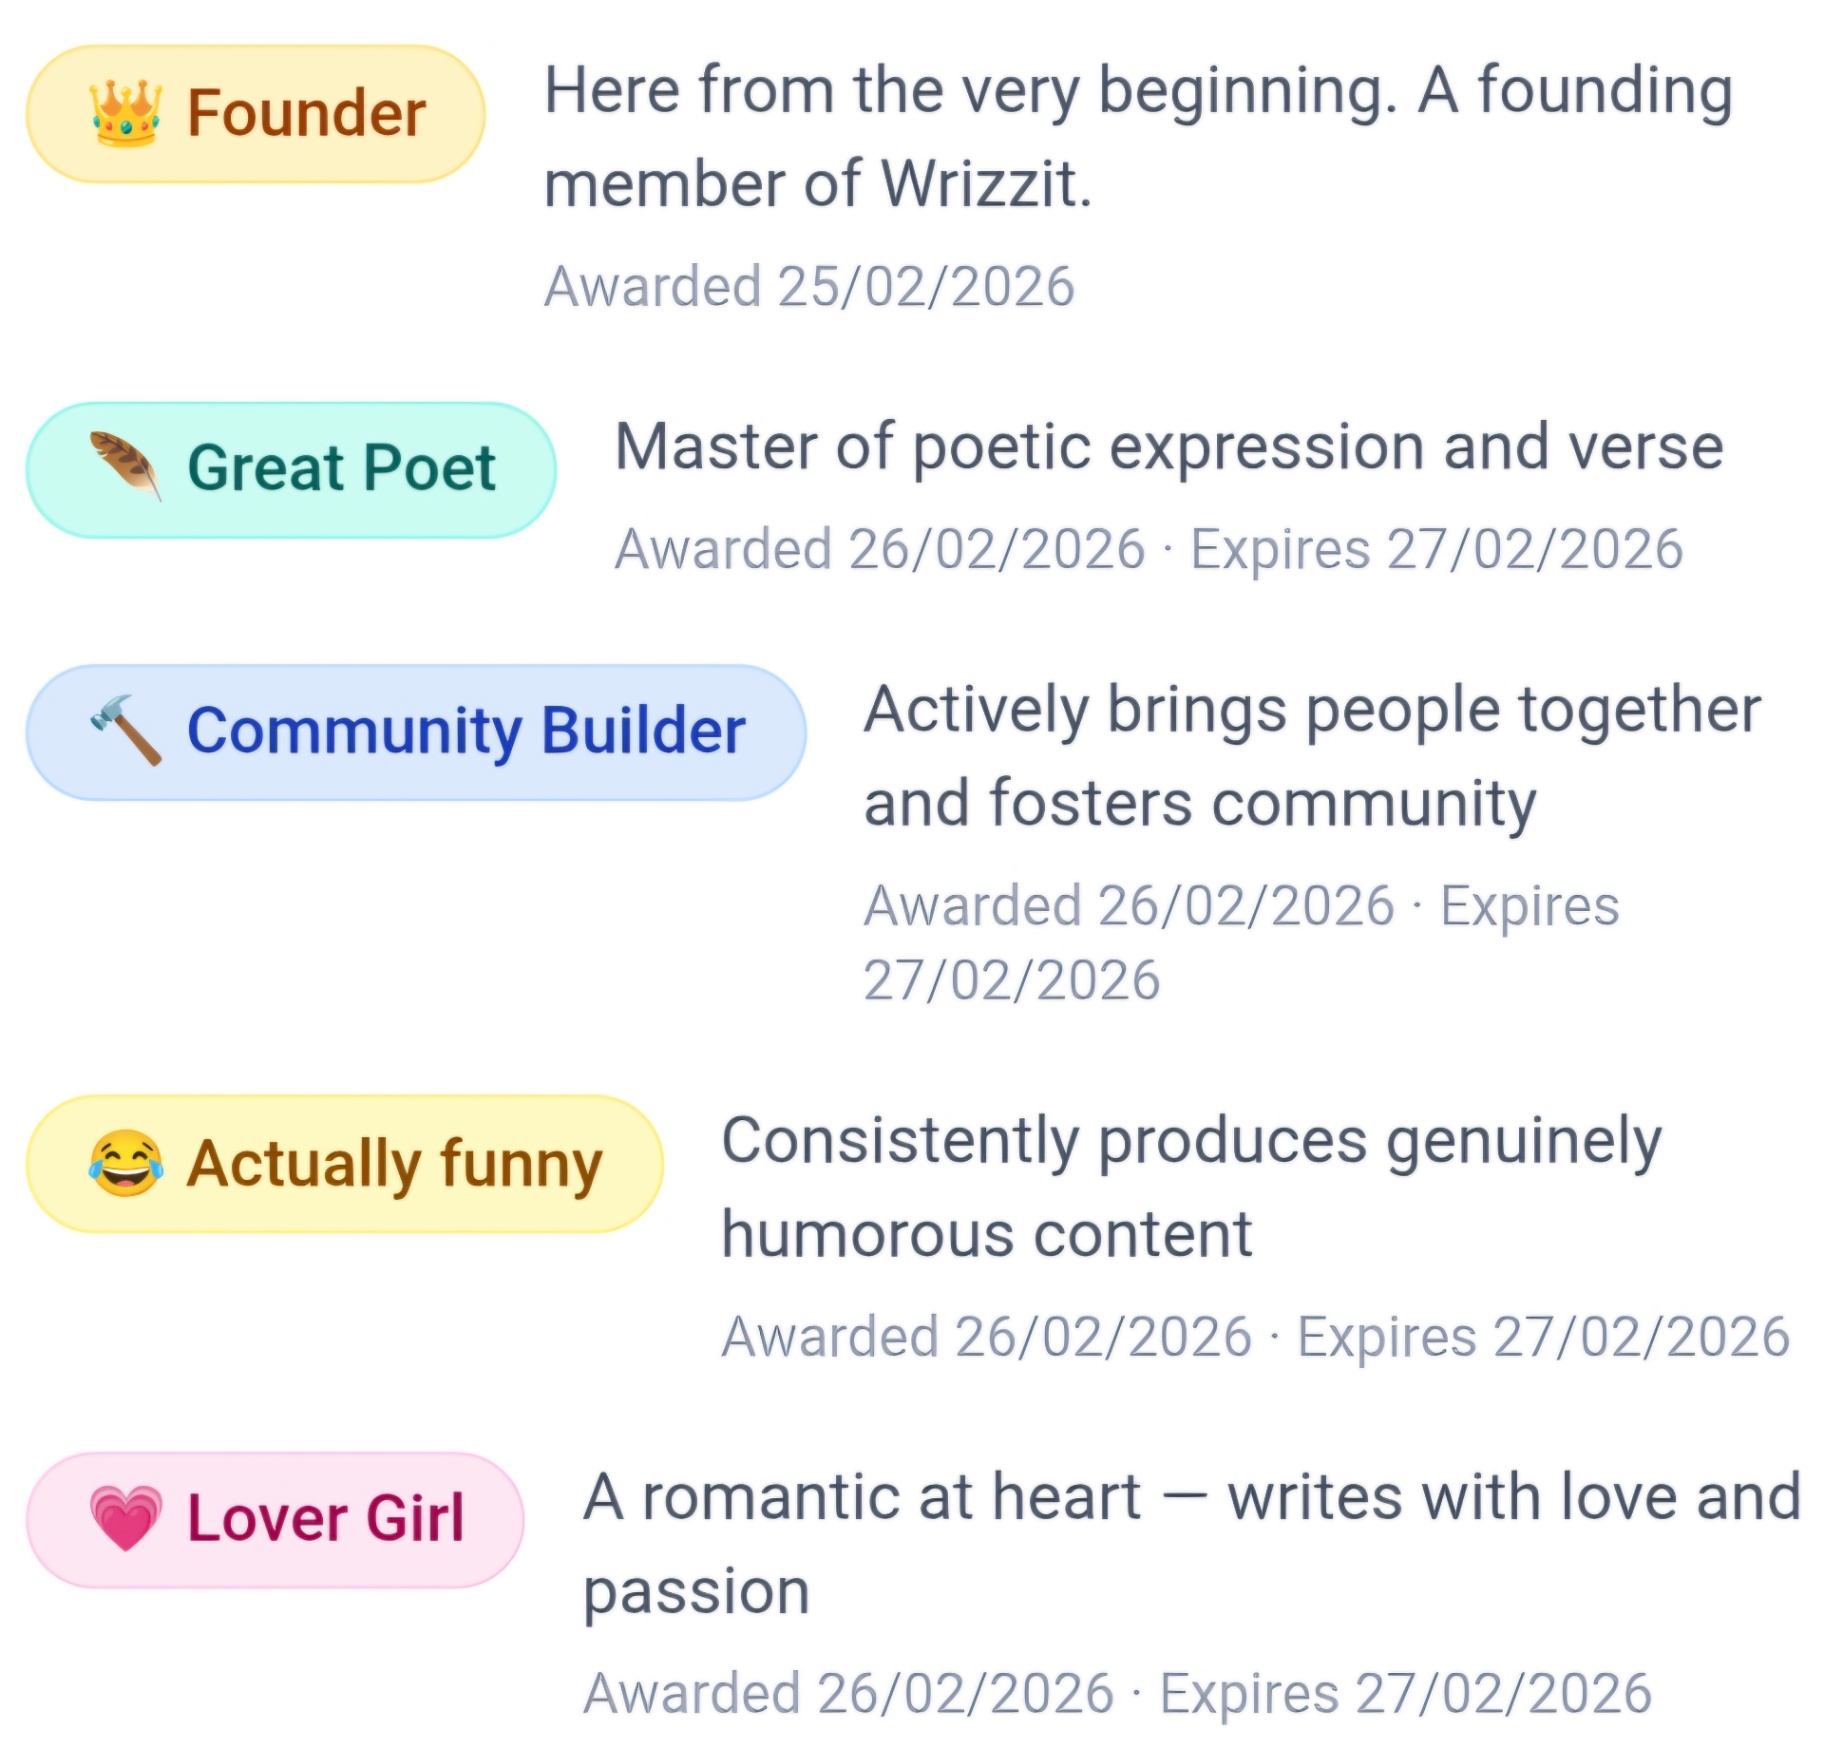Click the feather quill icon
This screenshot has width=1824, height=1743.
click(125, 466)
